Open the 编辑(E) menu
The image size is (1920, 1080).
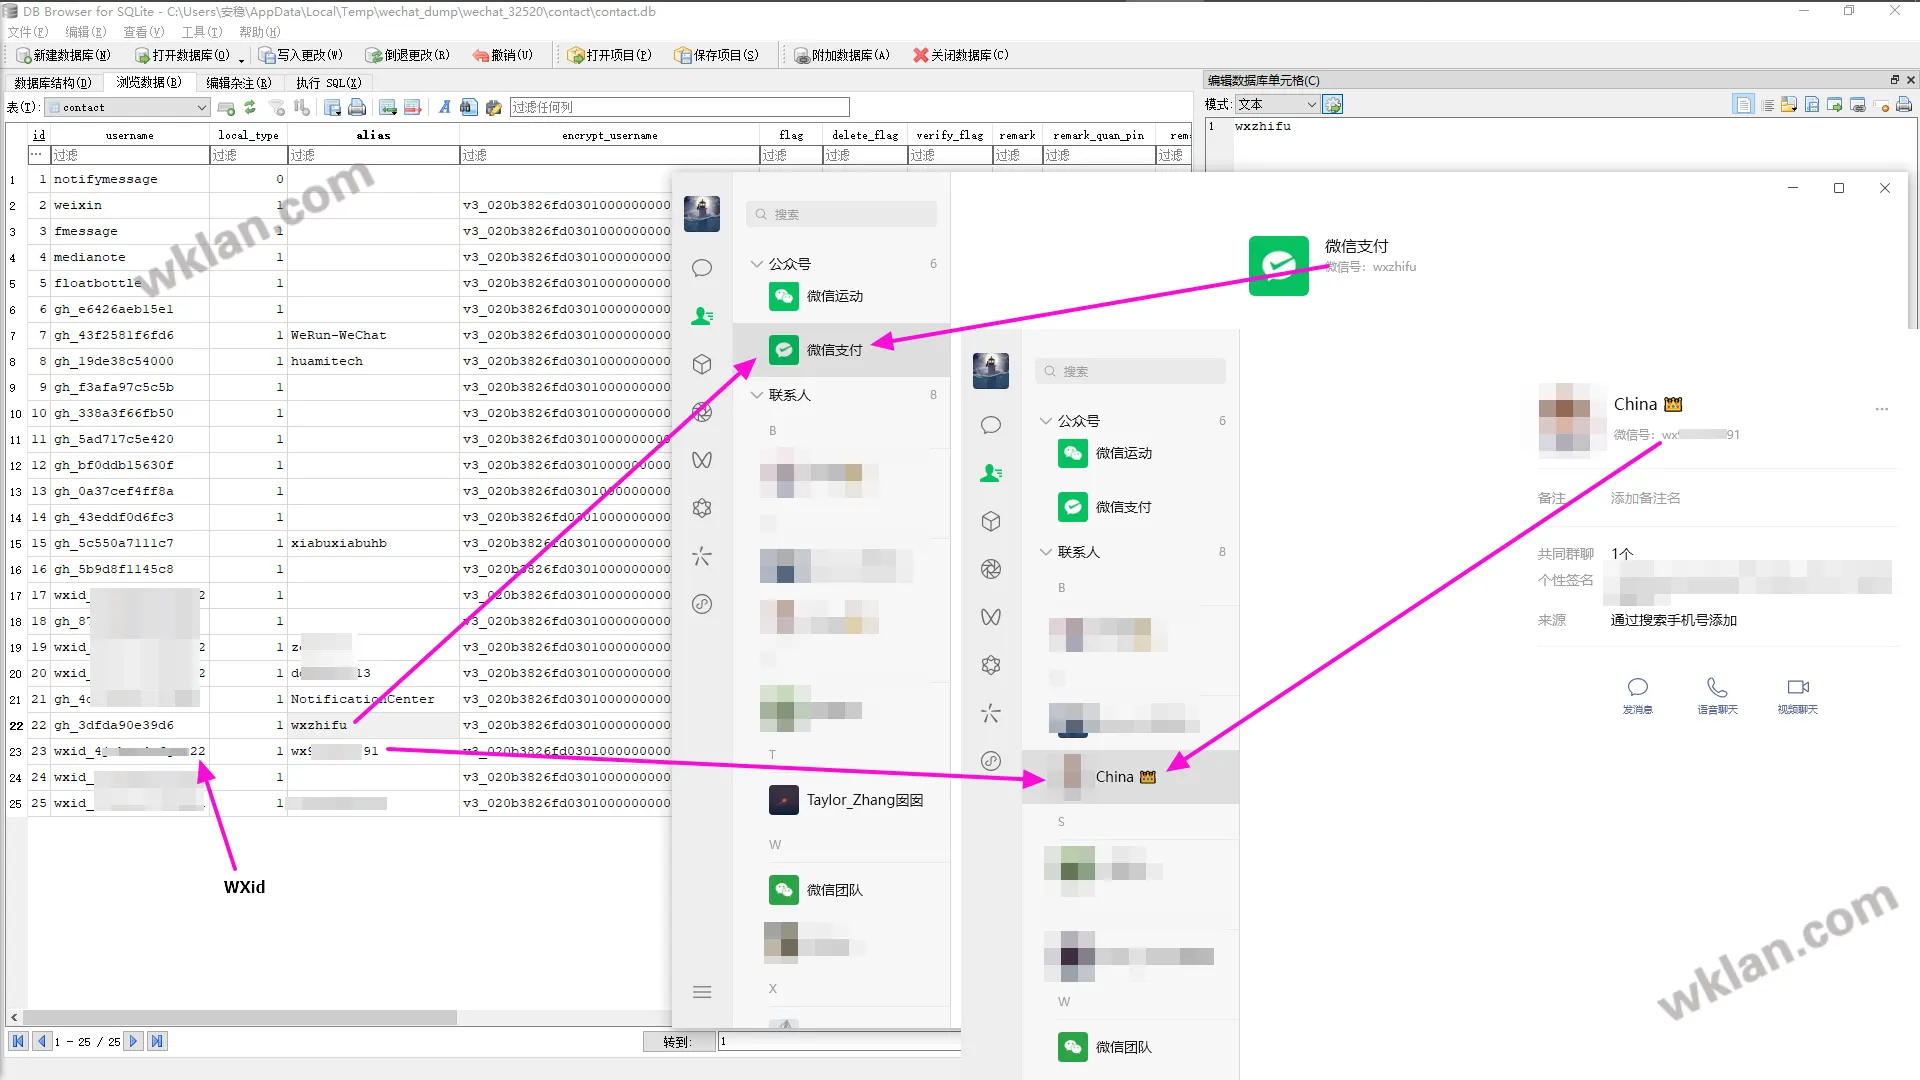(86, 32)
